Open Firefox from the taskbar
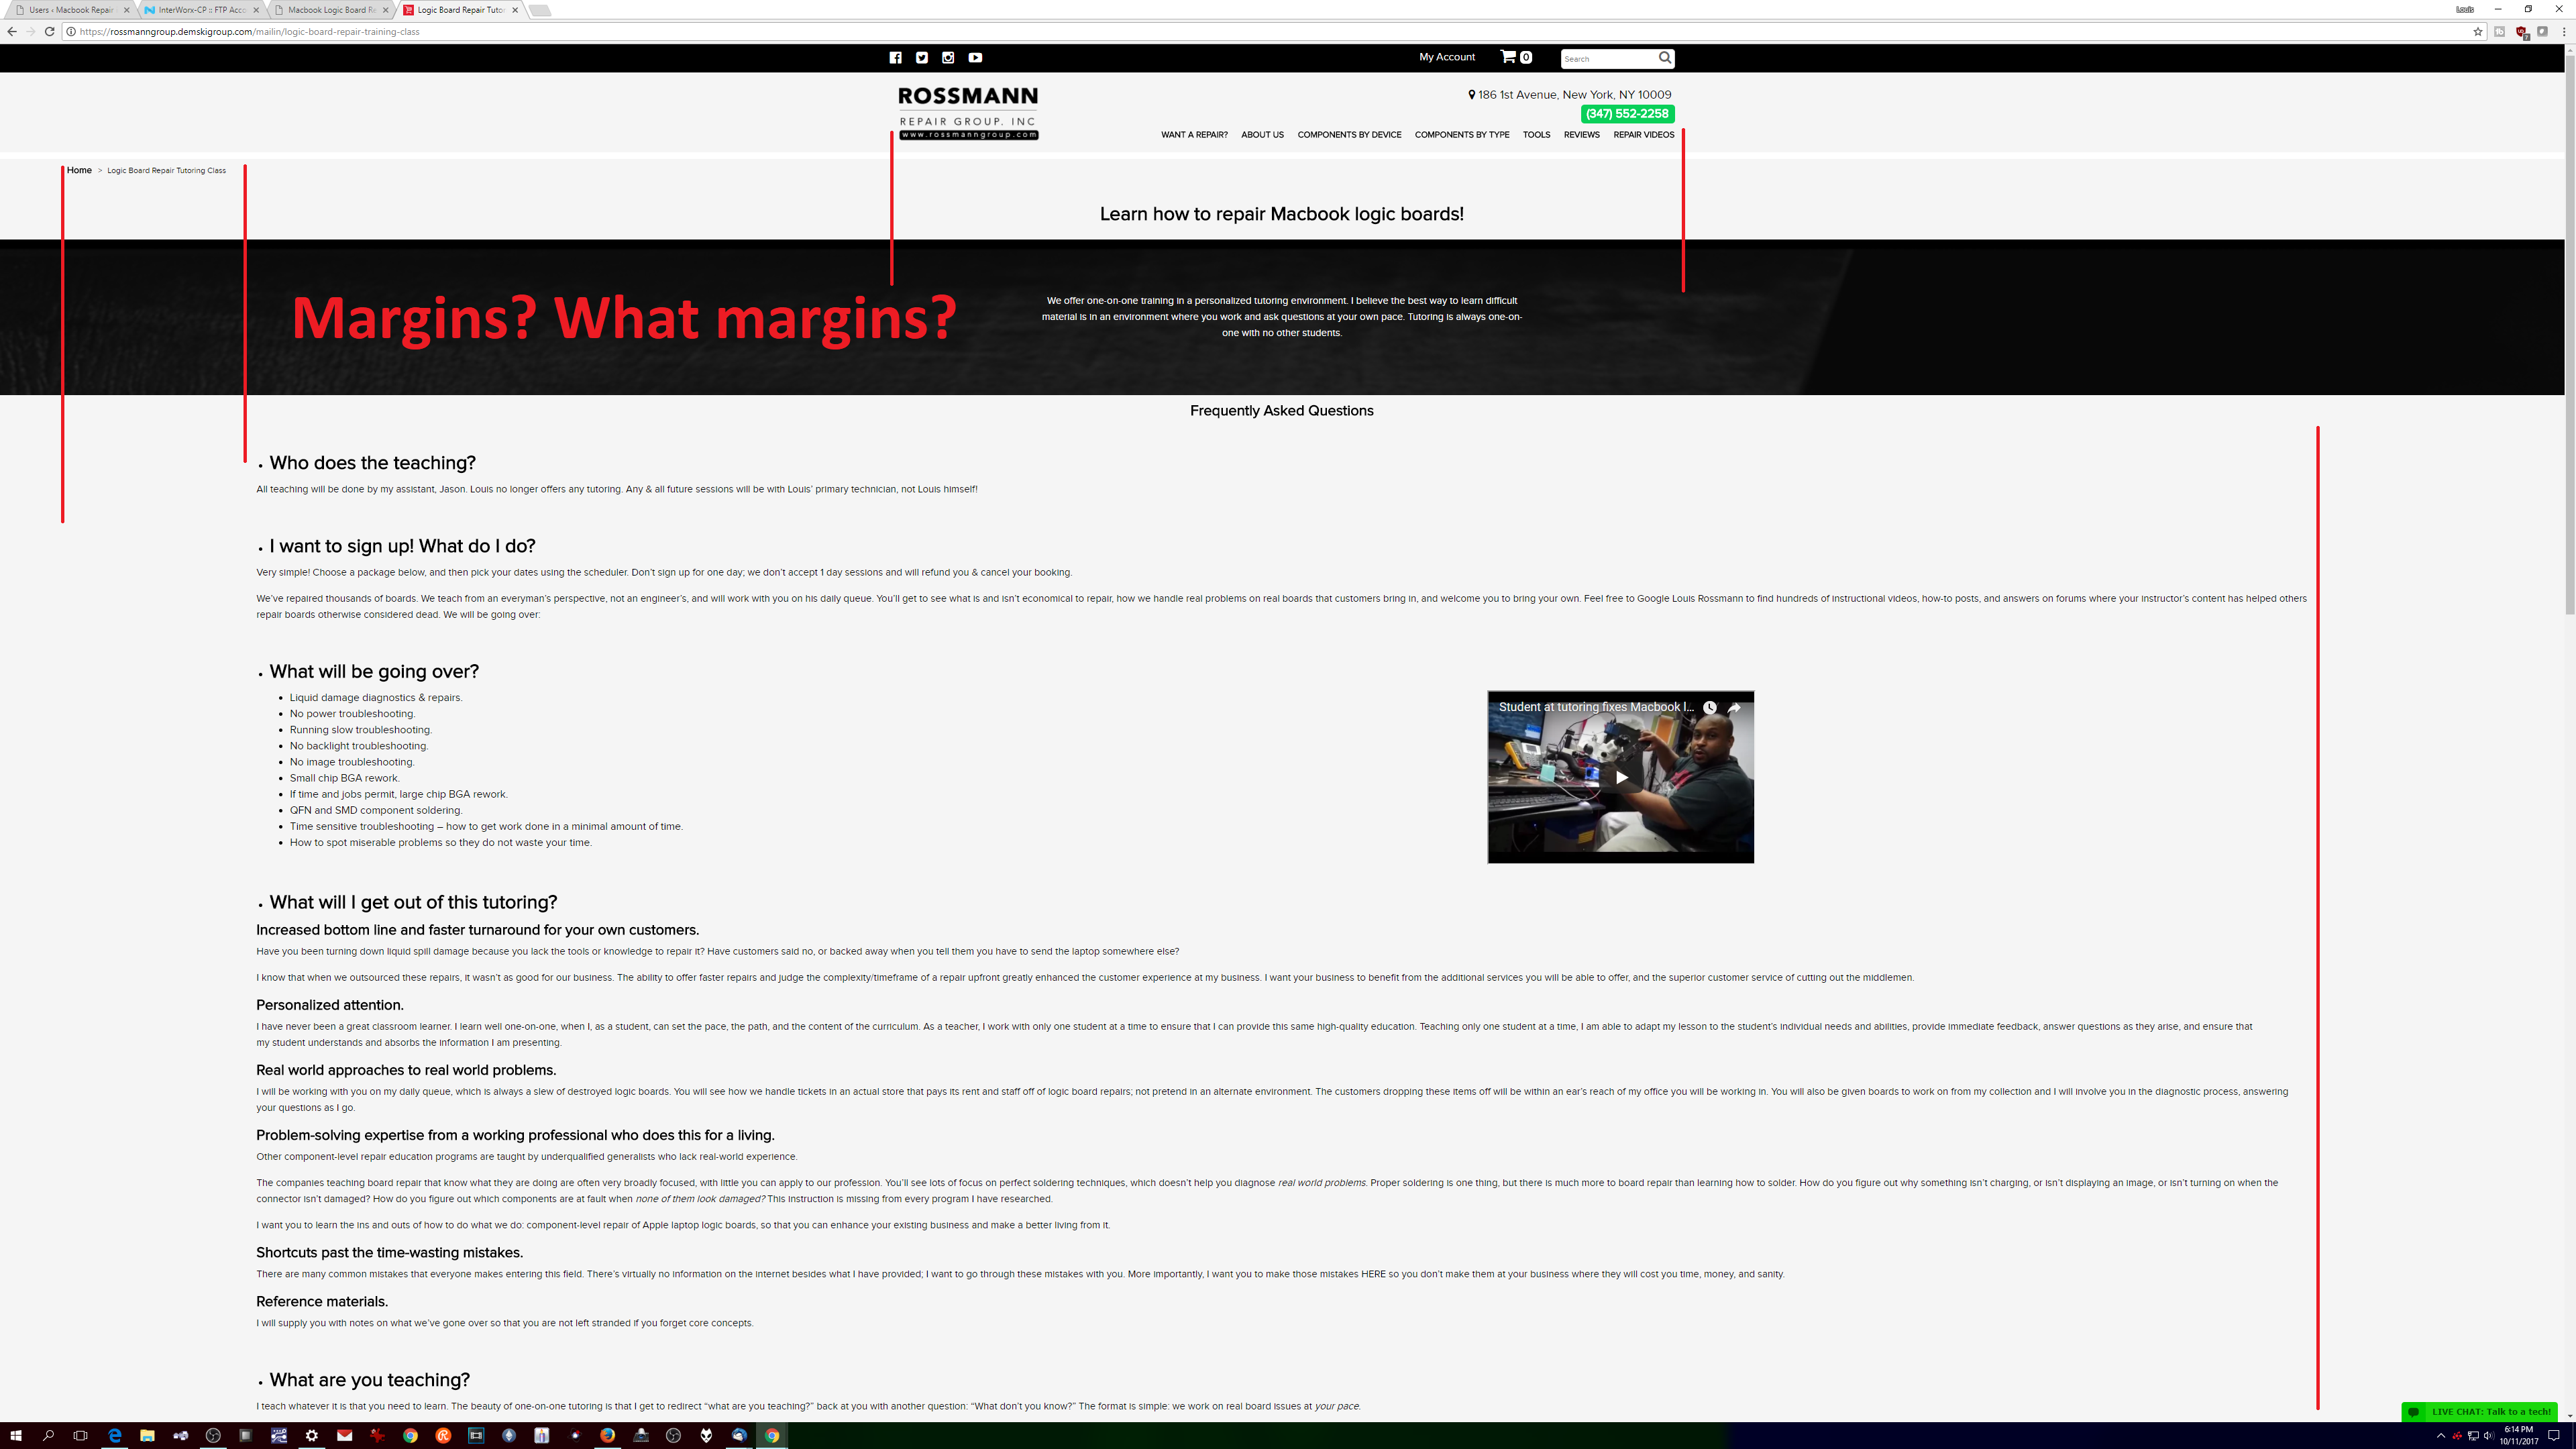The height and width of the screenshot is (1449, 2576). coord(607,1435)
